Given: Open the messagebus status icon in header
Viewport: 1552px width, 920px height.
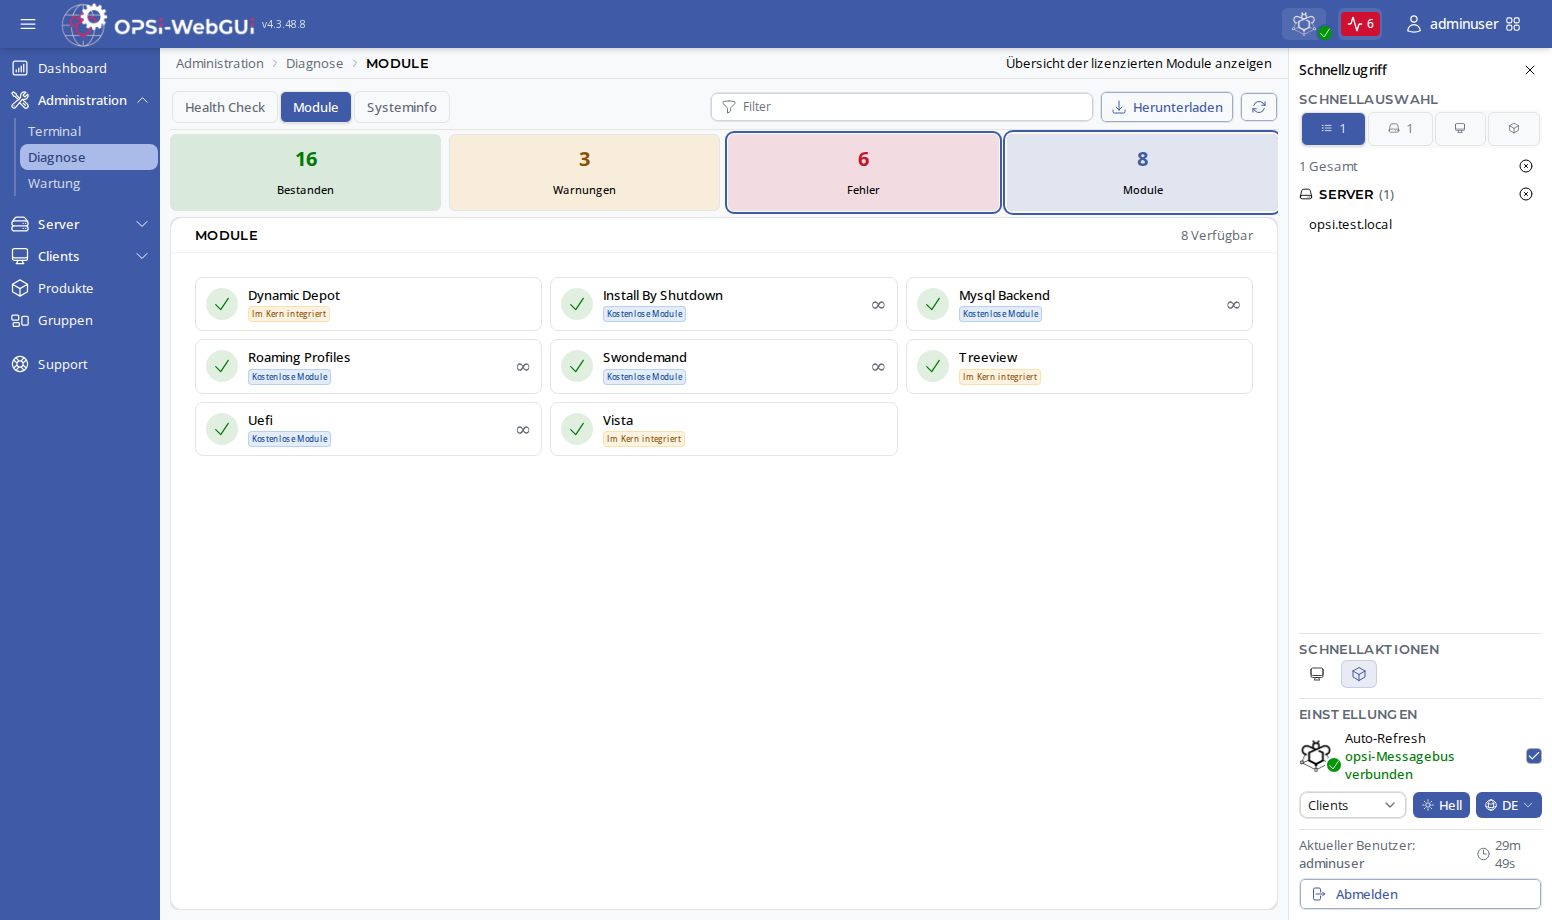Looking at the screenshot, I should tap(1304, 24).
